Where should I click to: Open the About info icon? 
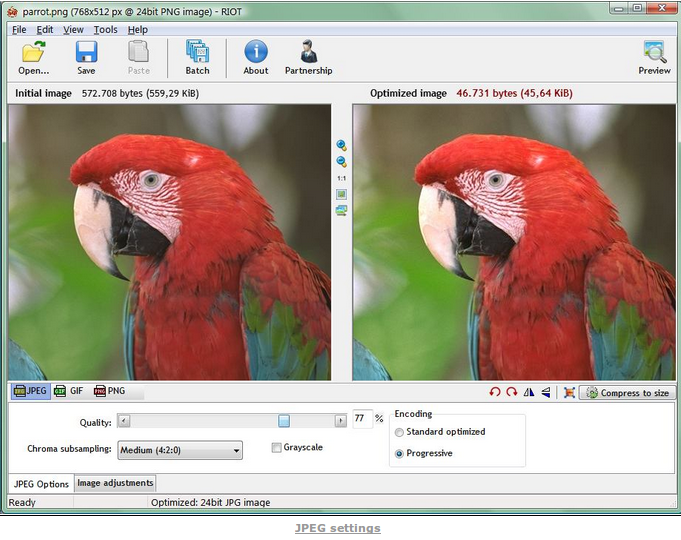(x=256, y=57)
